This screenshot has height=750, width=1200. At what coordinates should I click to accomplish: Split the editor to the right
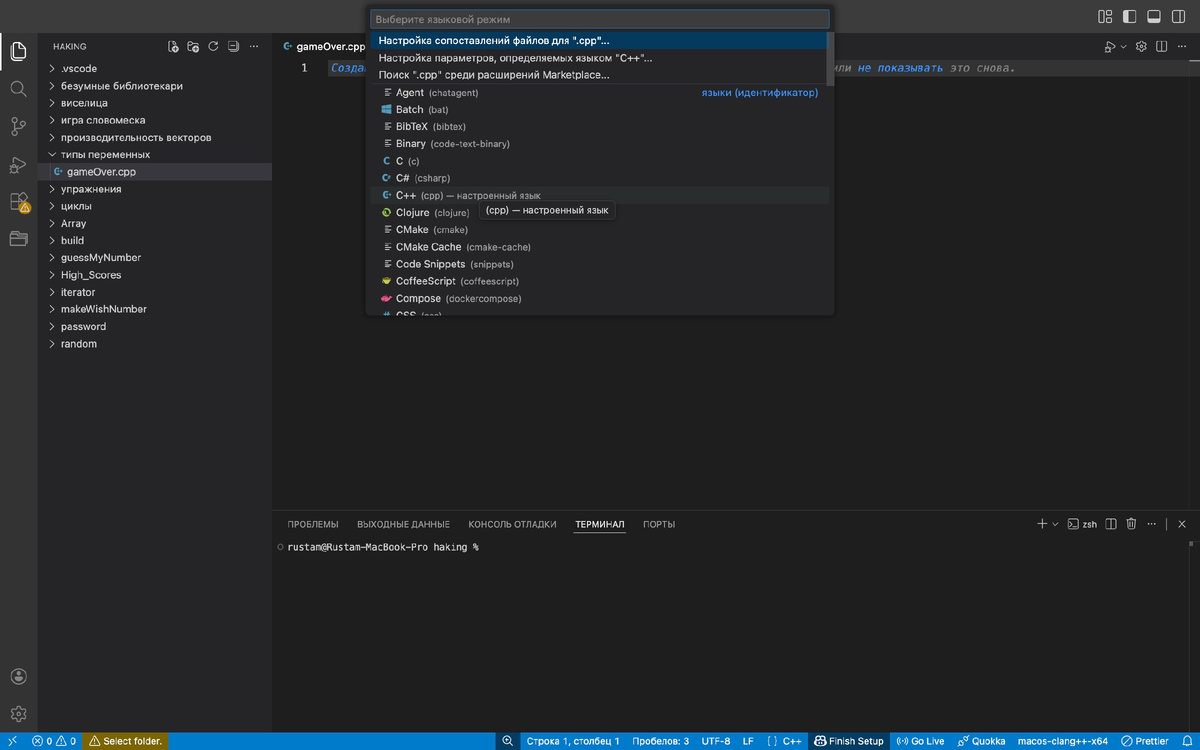[x=1161, y=46]
